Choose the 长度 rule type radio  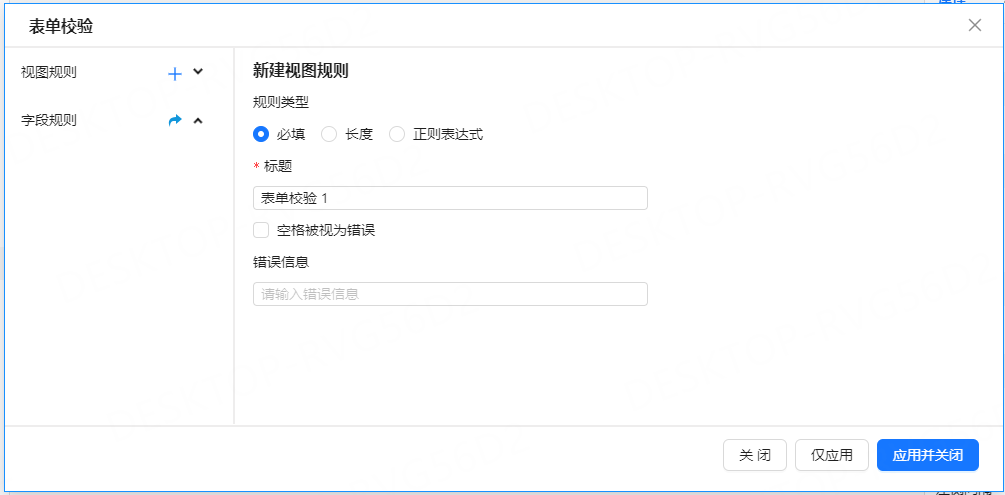pyautogui.click(x=329, y=135)
